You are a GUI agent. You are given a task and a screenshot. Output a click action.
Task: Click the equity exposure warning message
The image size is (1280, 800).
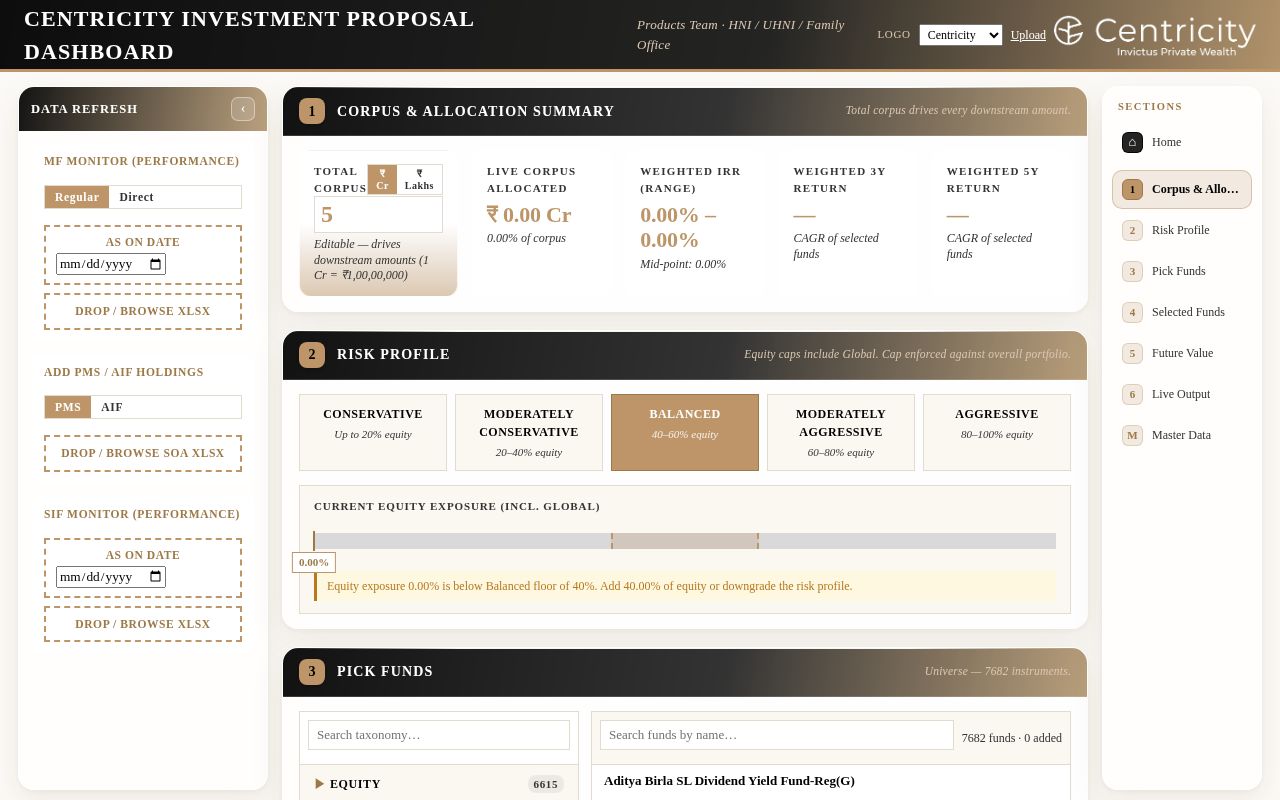point(685,586)
